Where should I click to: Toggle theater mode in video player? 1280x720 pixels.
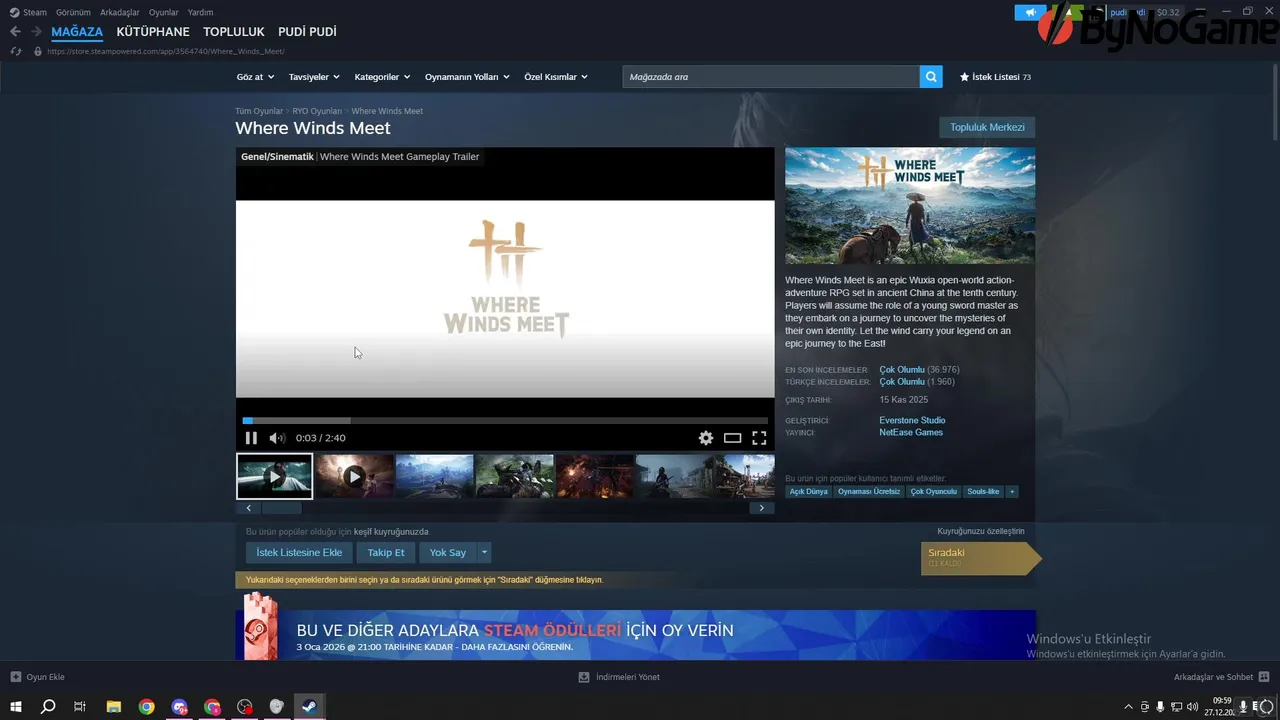click(733, 438)
